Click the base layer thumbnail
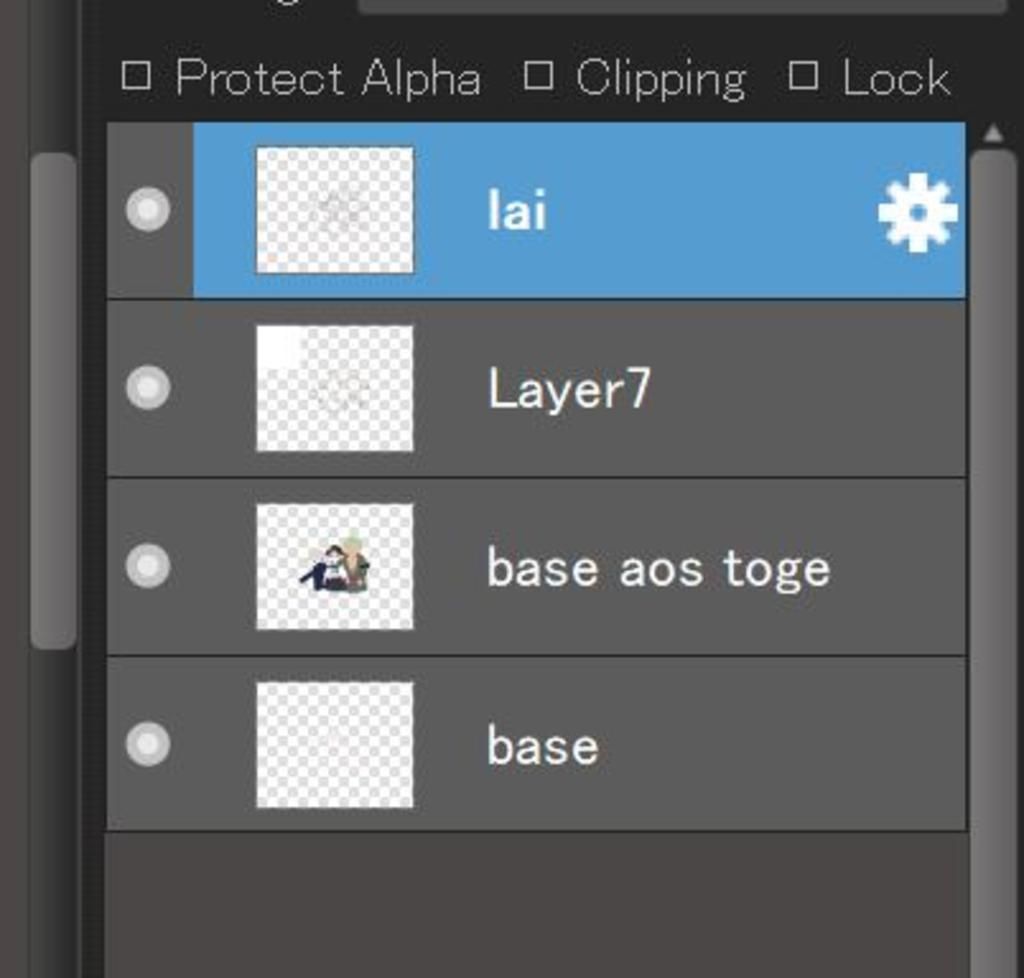The image size is (1024, 978). [334, 744]
